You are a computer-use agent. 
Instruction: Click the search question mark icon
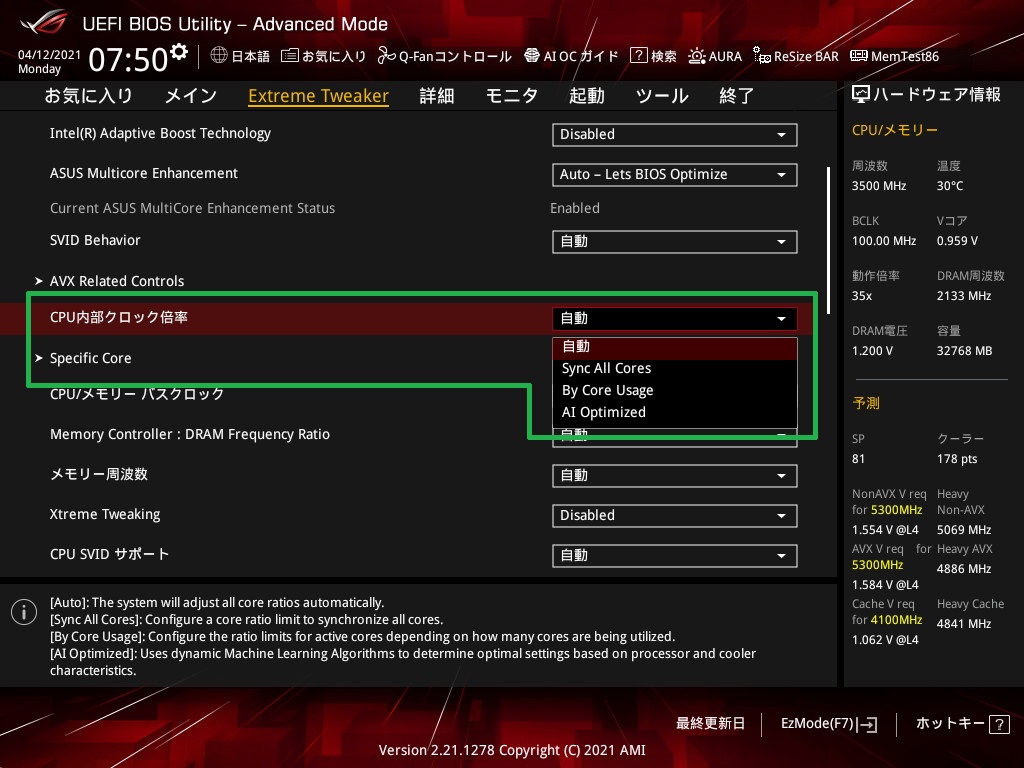638,56
